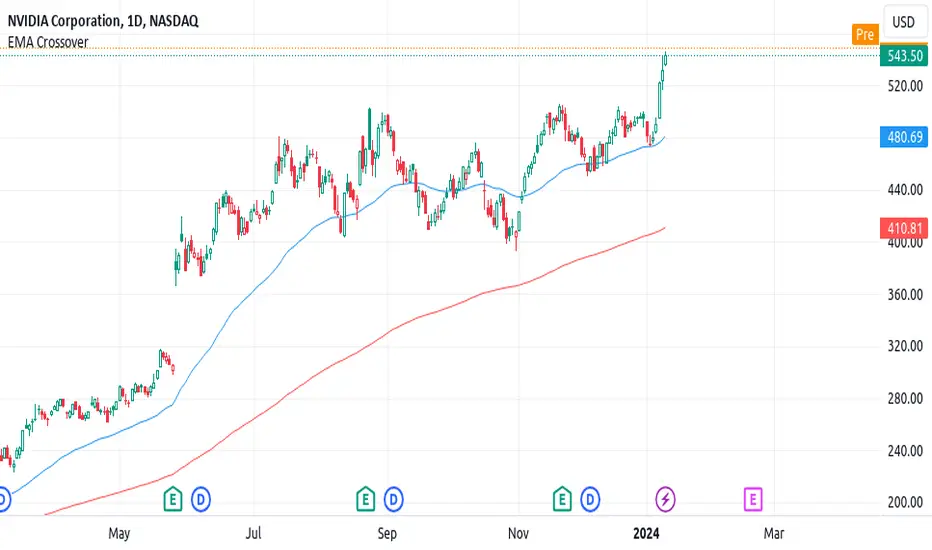
Task: Open the earnings E marker after Nov
Action: [562, 499]
